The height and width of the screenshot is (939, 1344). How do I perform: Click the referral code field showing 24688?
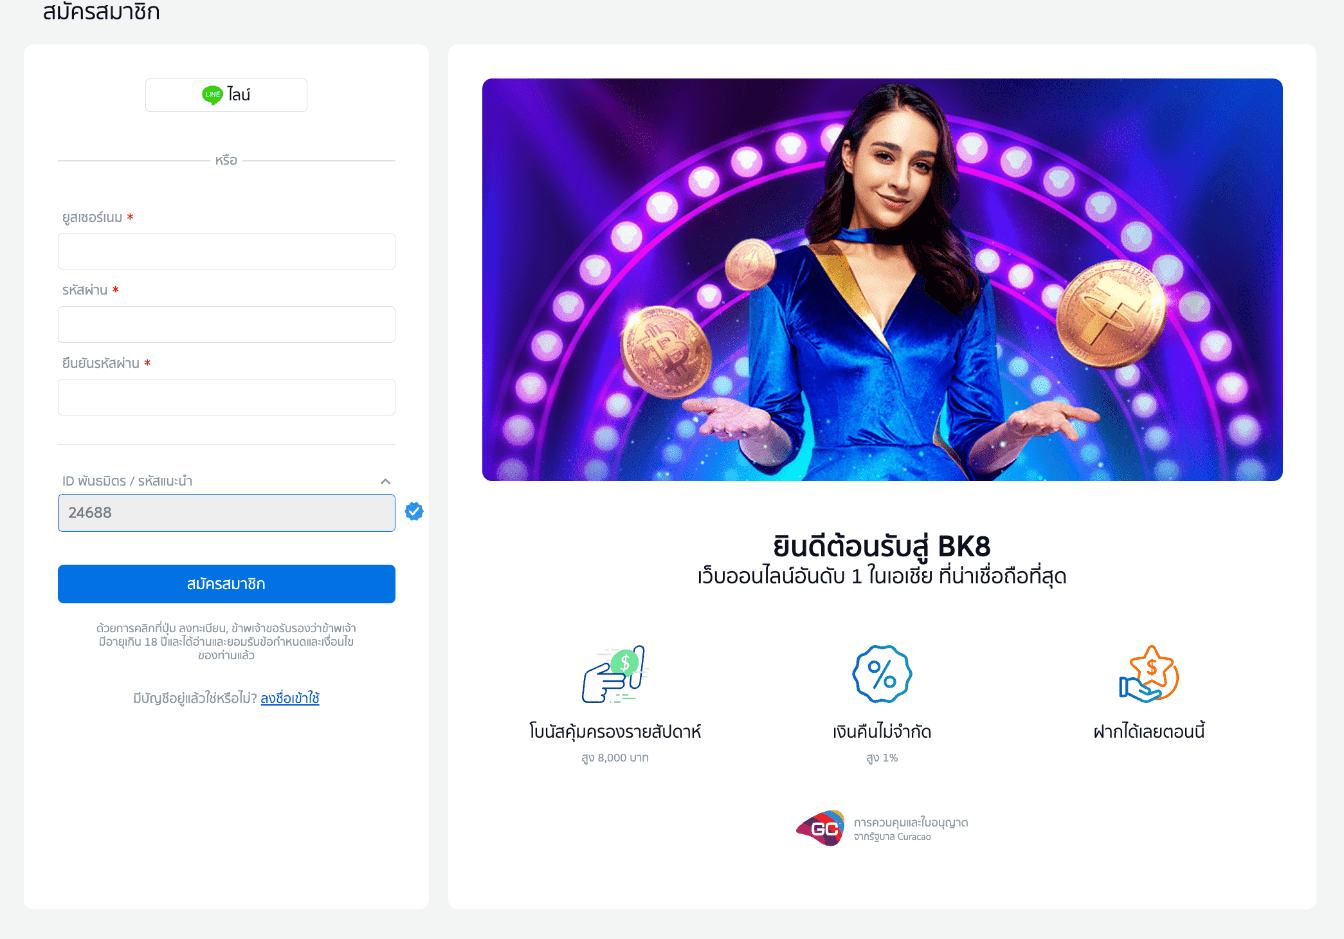click(x=227, y=513)
